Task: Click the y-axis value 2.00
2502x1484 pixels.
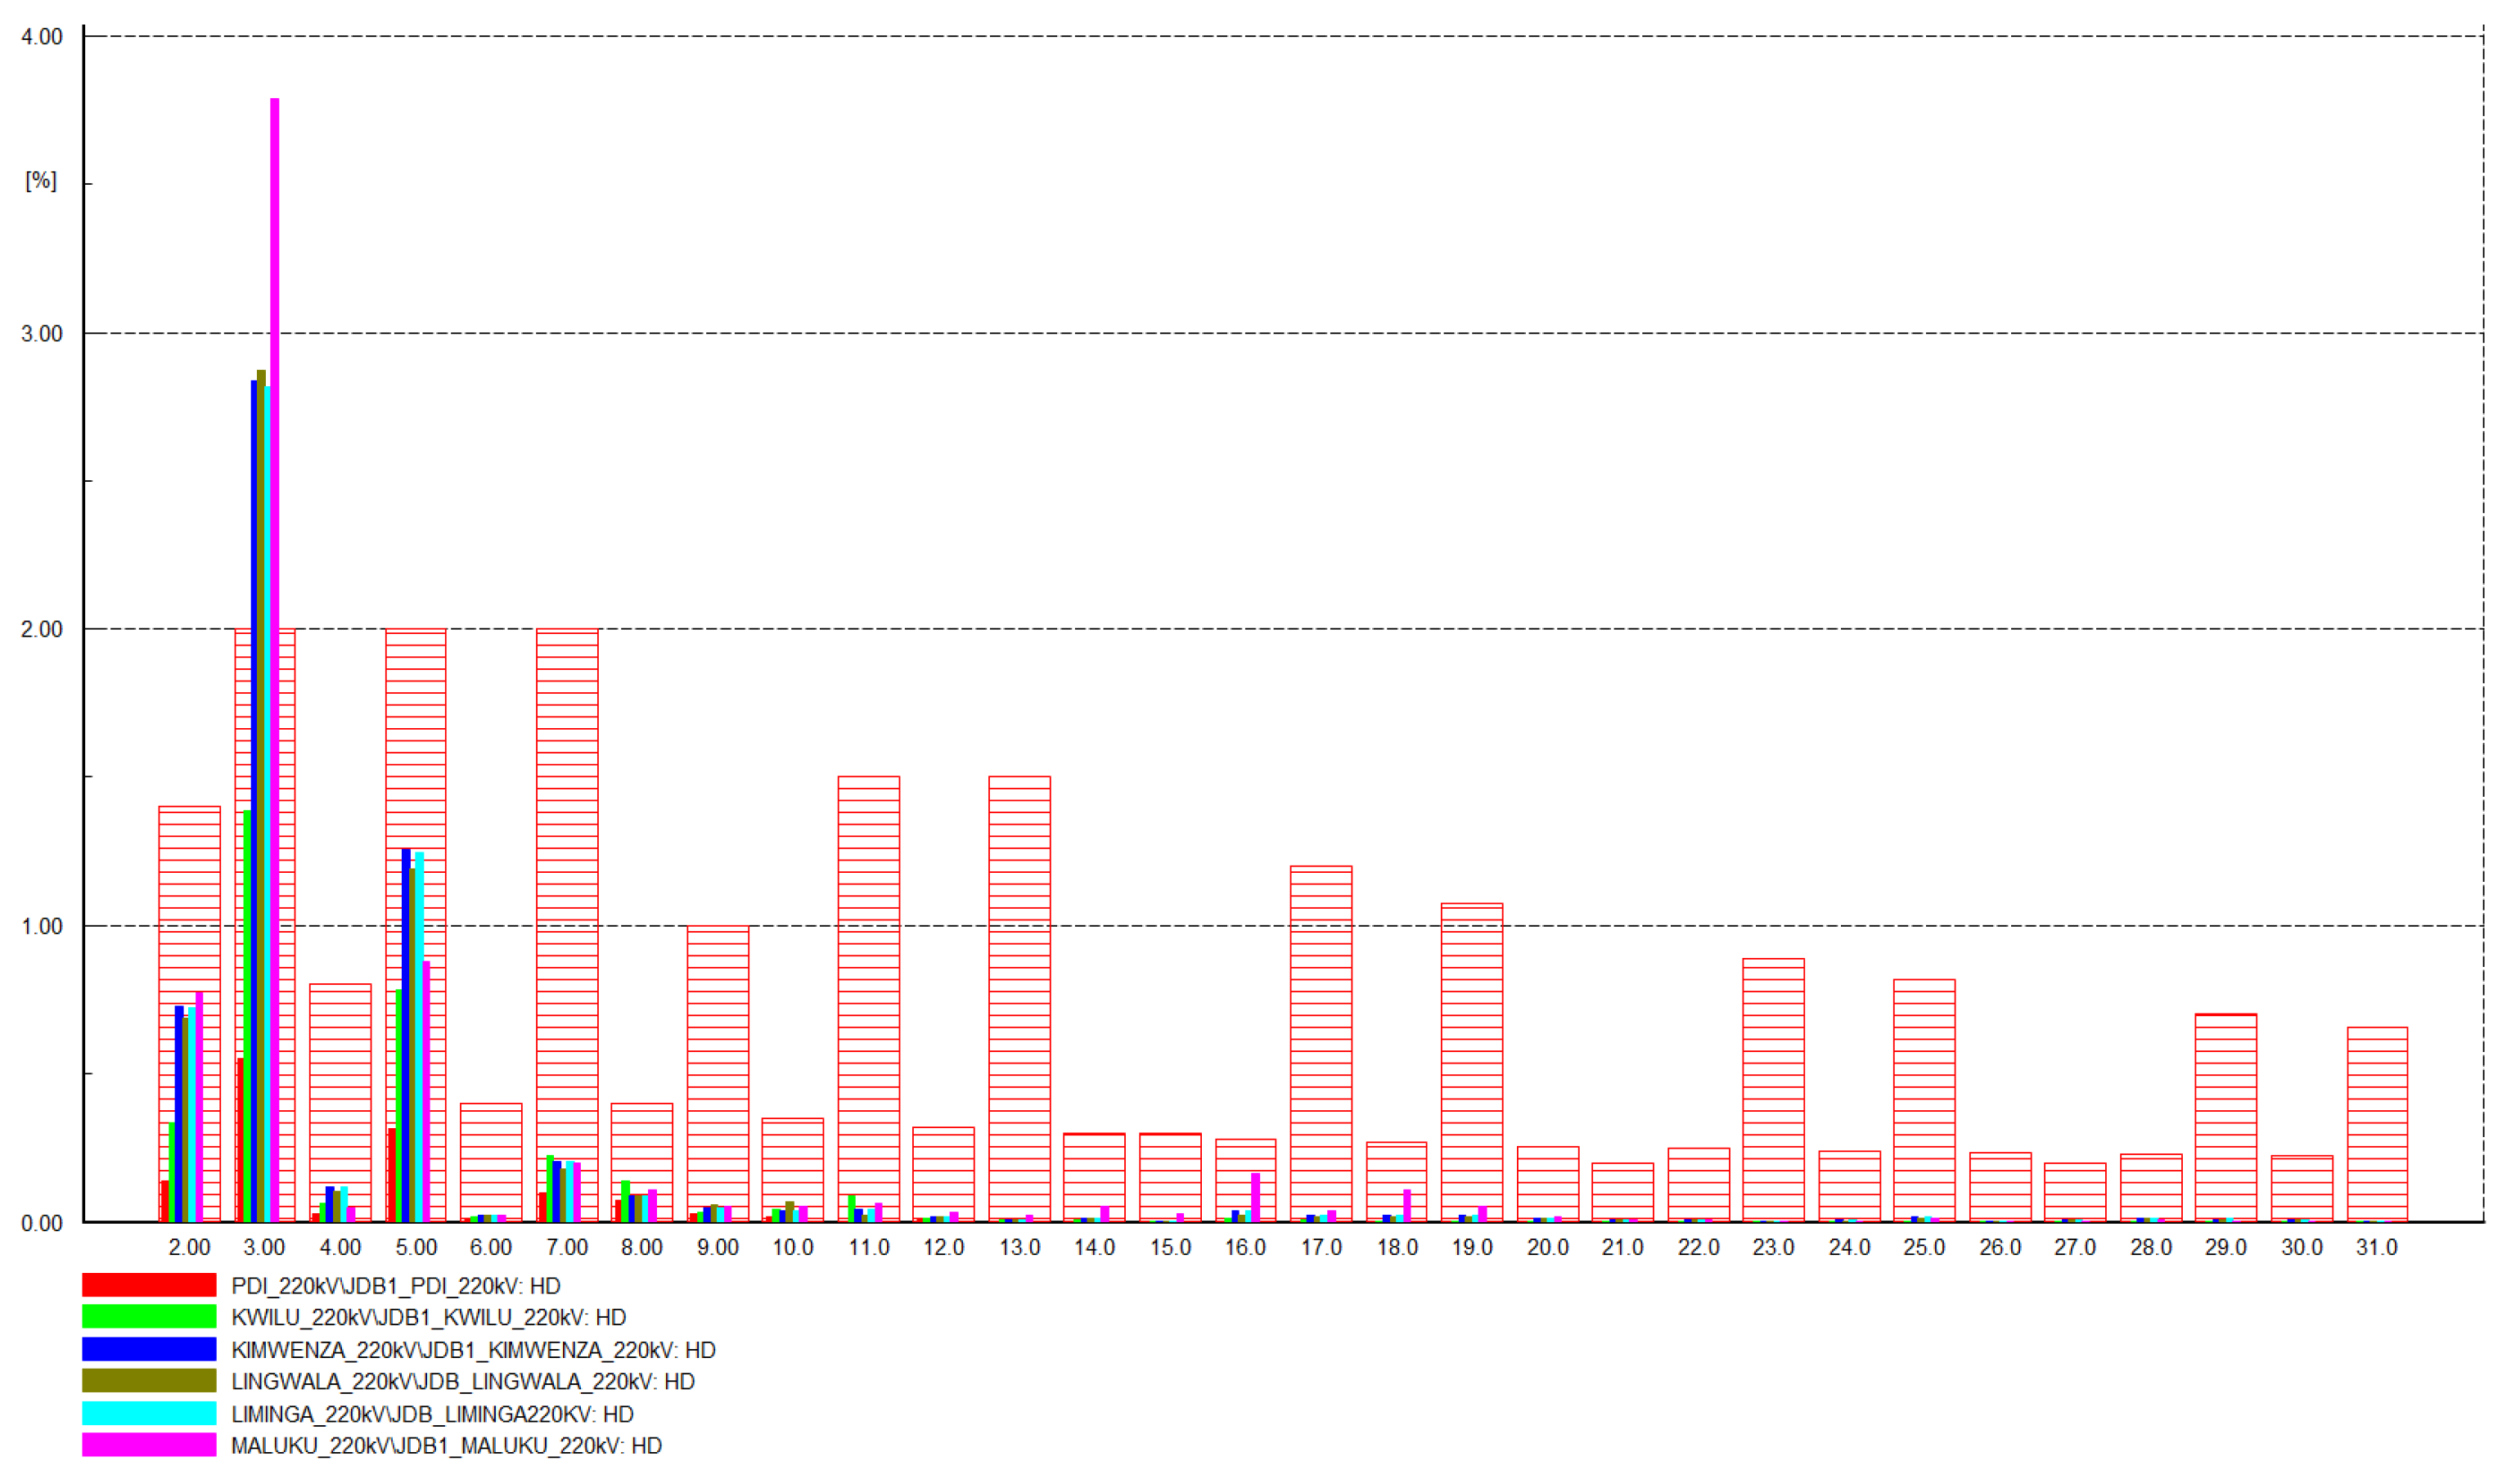Action: click(x=42, y=630)
